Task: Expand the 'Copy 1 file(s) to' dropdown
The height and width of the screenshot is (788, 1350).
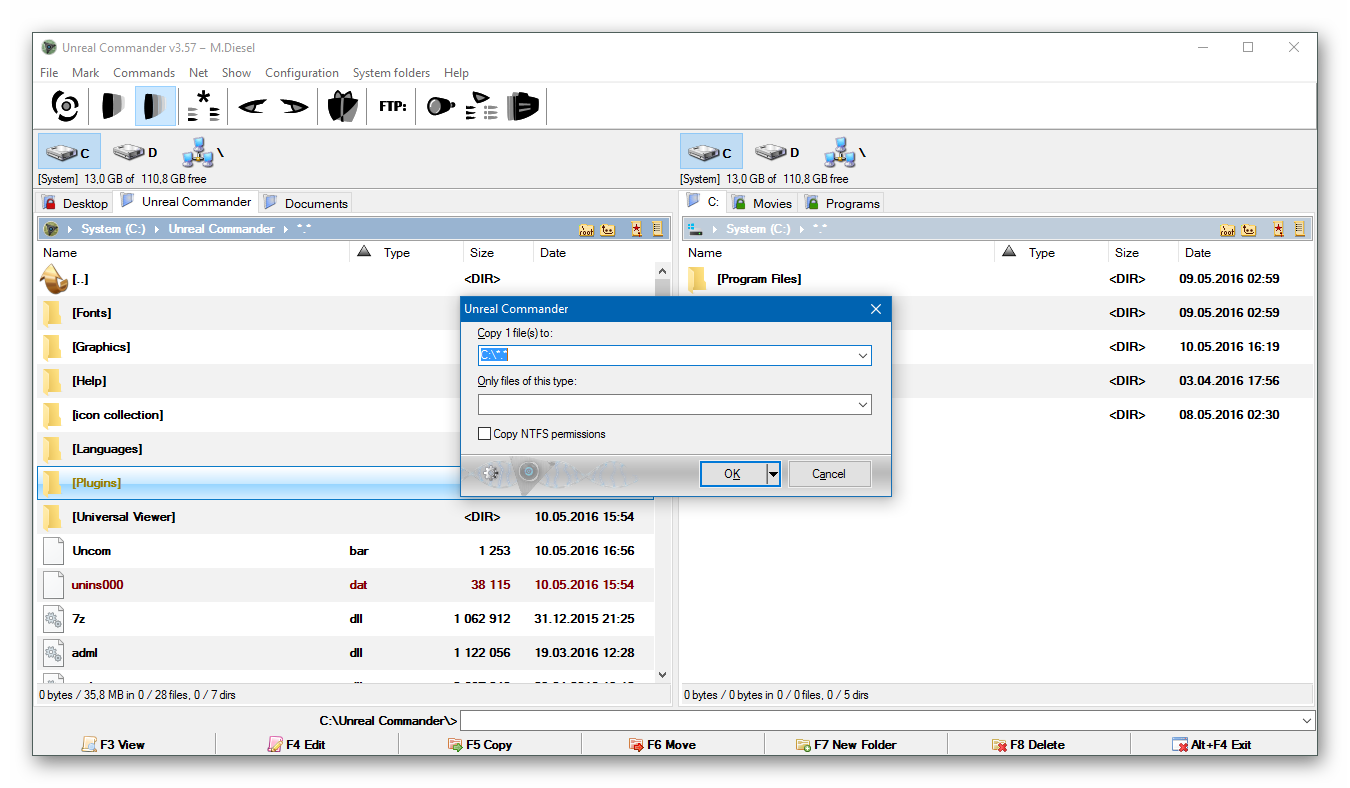Action: tap(862, 355)
